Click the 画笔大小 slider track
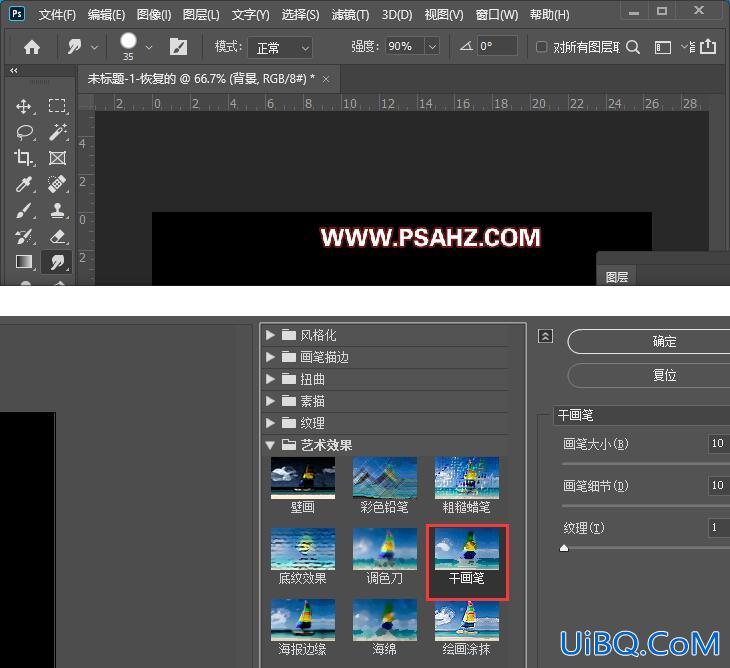Screen dimensions: 730x668 646,464
